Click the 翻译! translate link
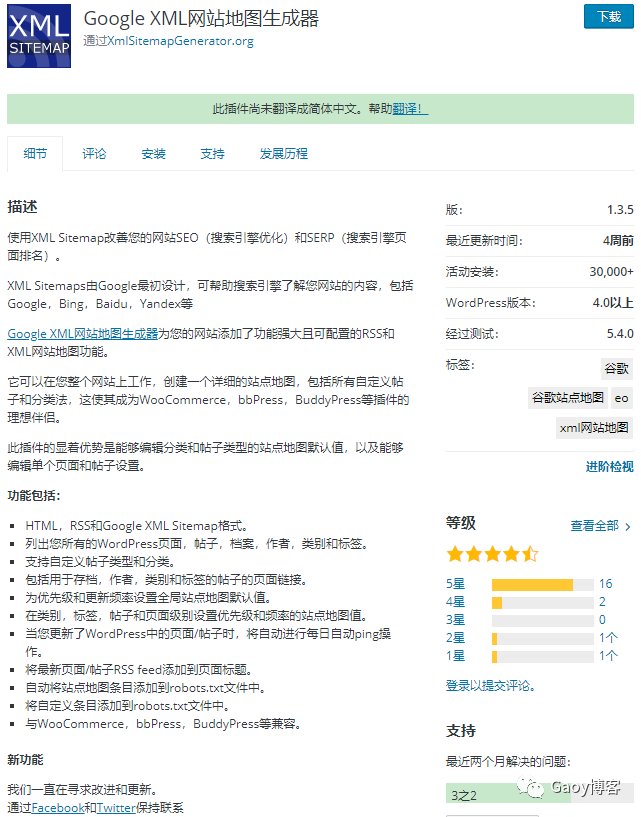This screenshot has height=817, width=641. [410, 109]
